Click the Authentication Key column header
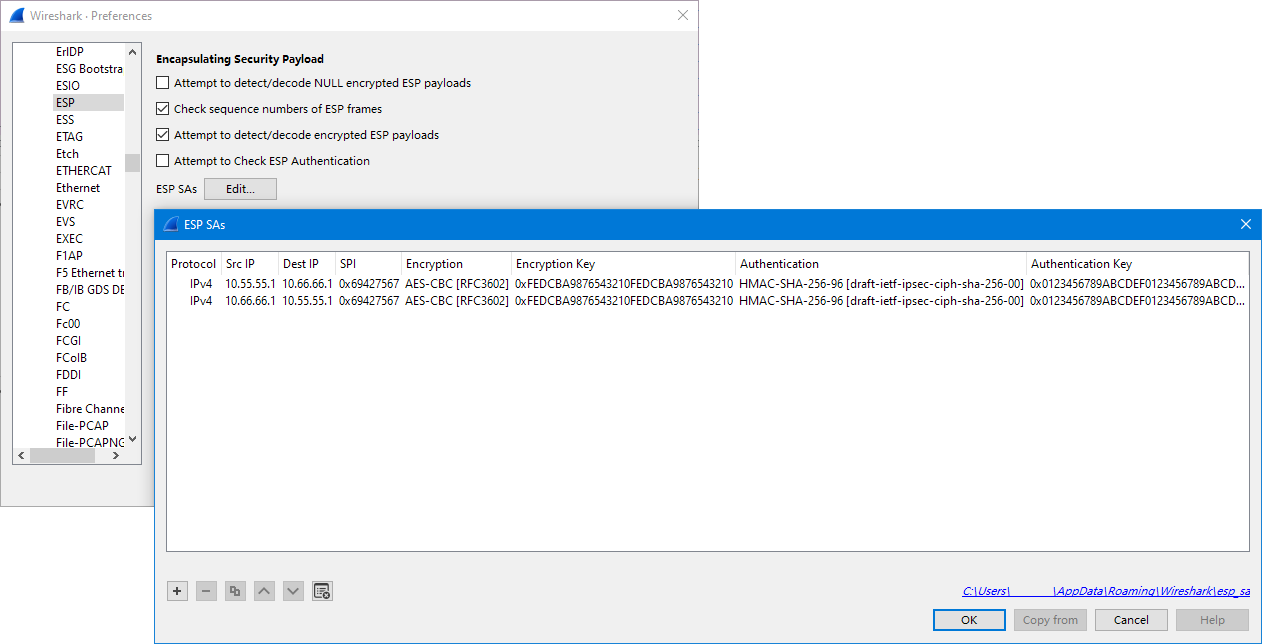Image resolution: width=1262 pixels, height=644 pixels. click(x=1138, y=264)
